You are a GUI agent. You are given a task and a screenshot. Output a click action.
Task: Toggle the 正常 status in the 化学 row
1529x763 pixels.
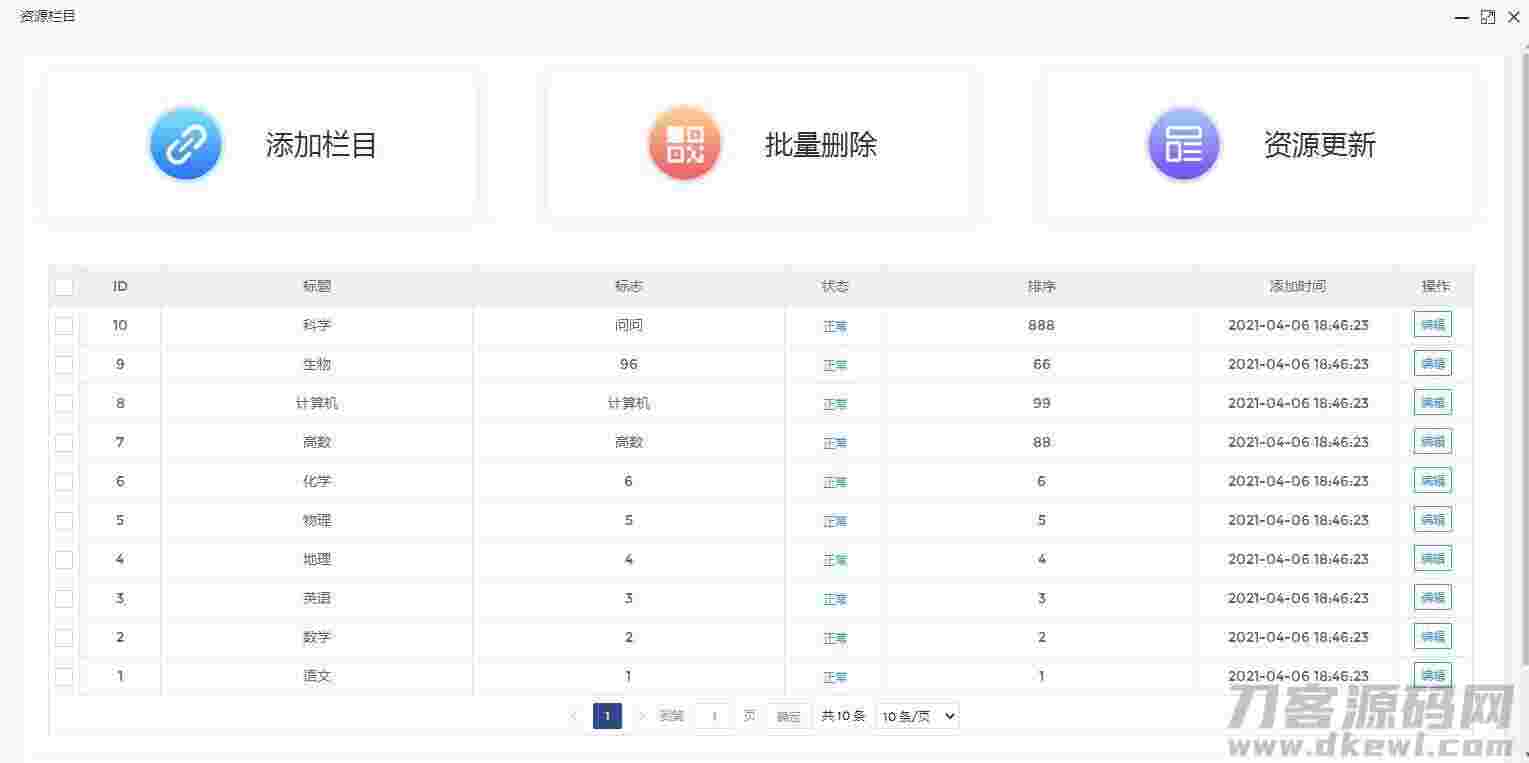(x=835, y=482)
